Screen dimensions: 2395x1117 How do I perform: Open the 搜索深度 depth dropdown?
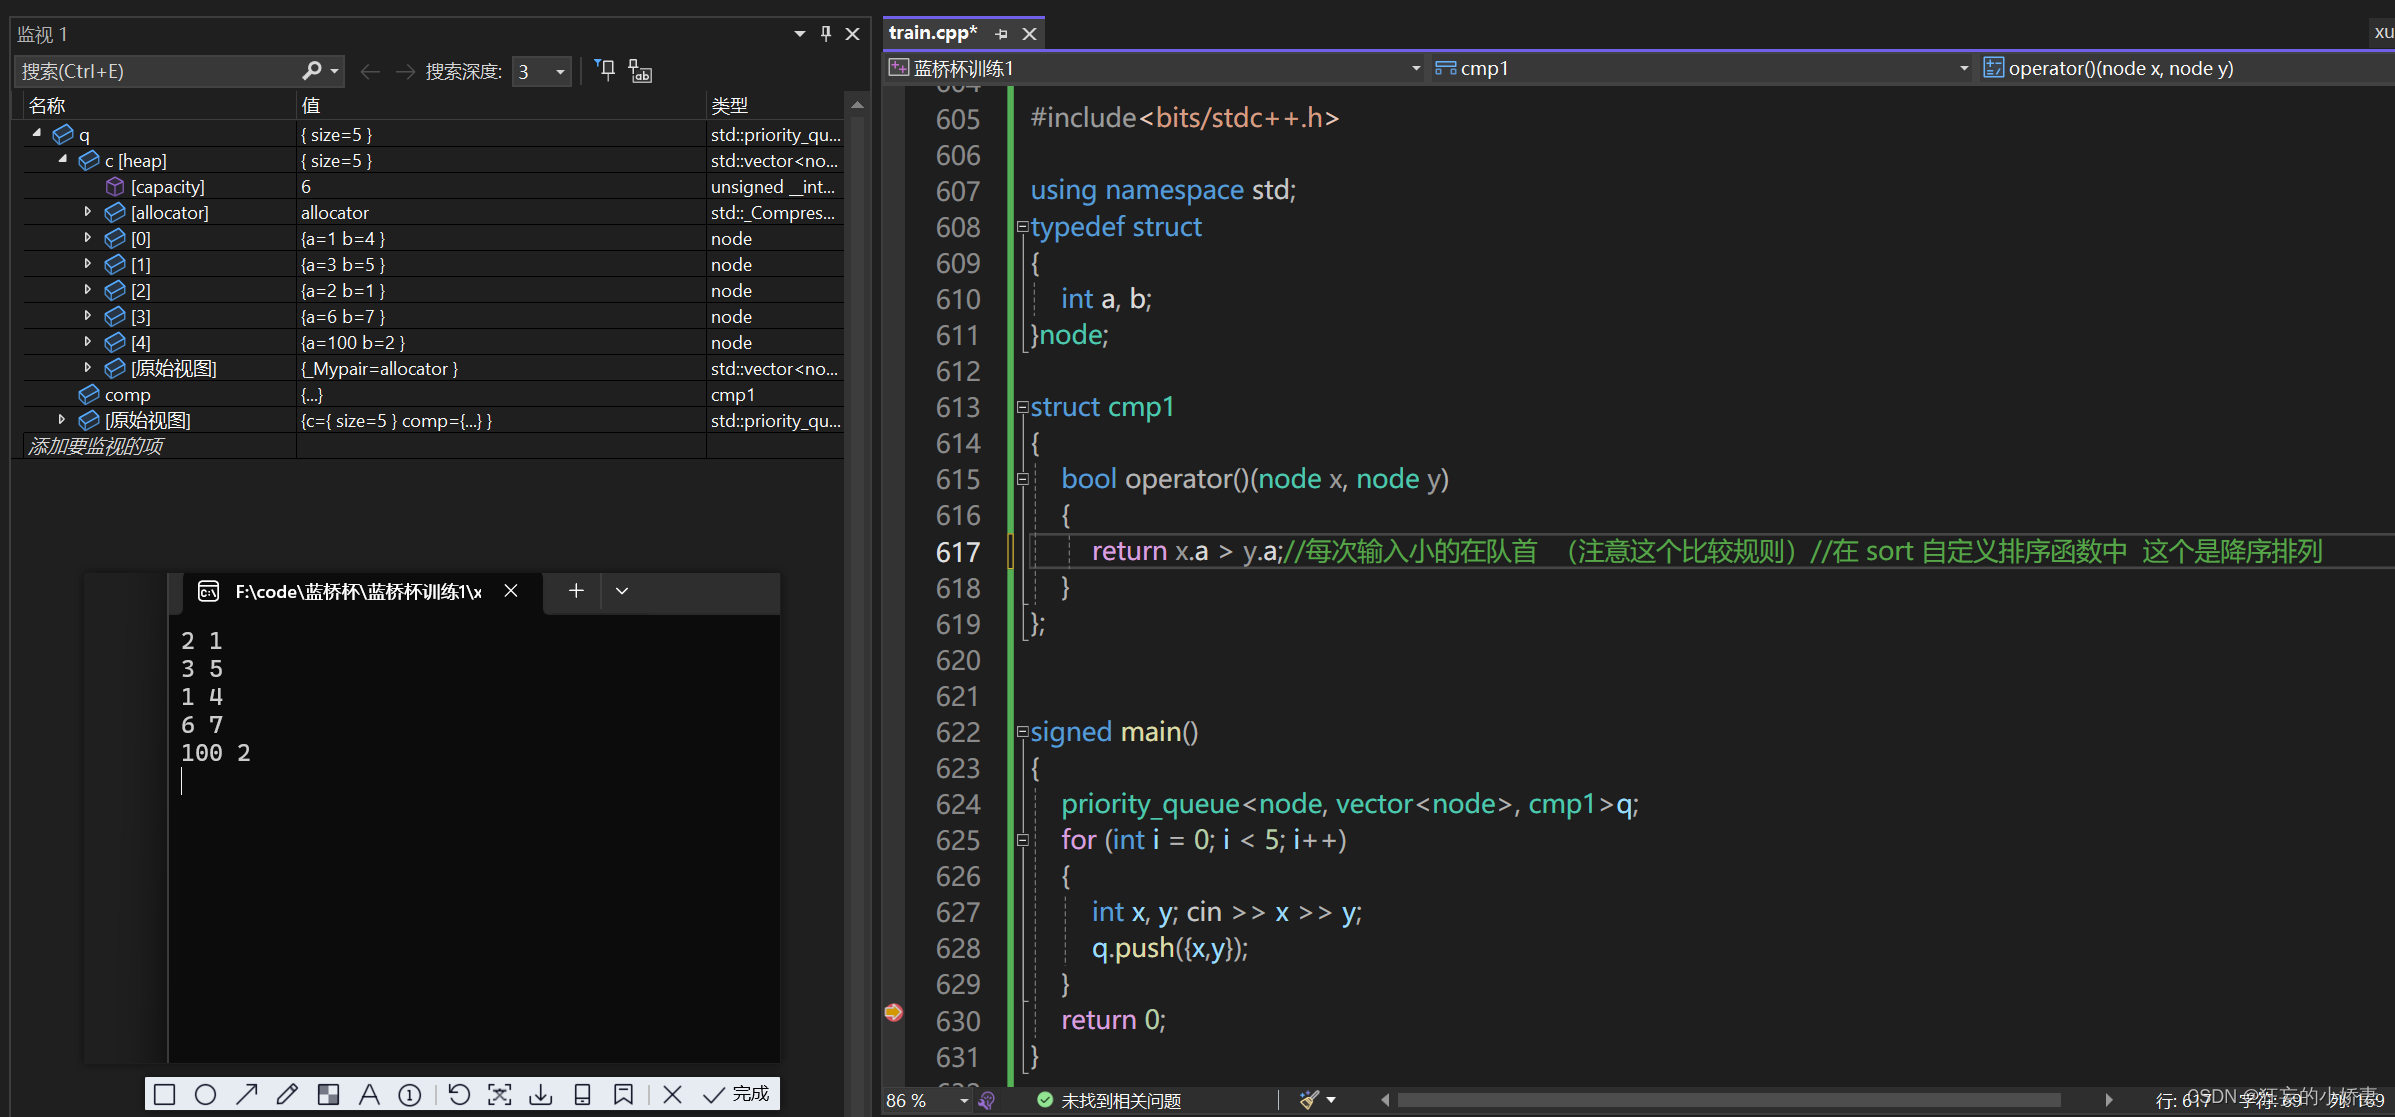pos(559,71)
